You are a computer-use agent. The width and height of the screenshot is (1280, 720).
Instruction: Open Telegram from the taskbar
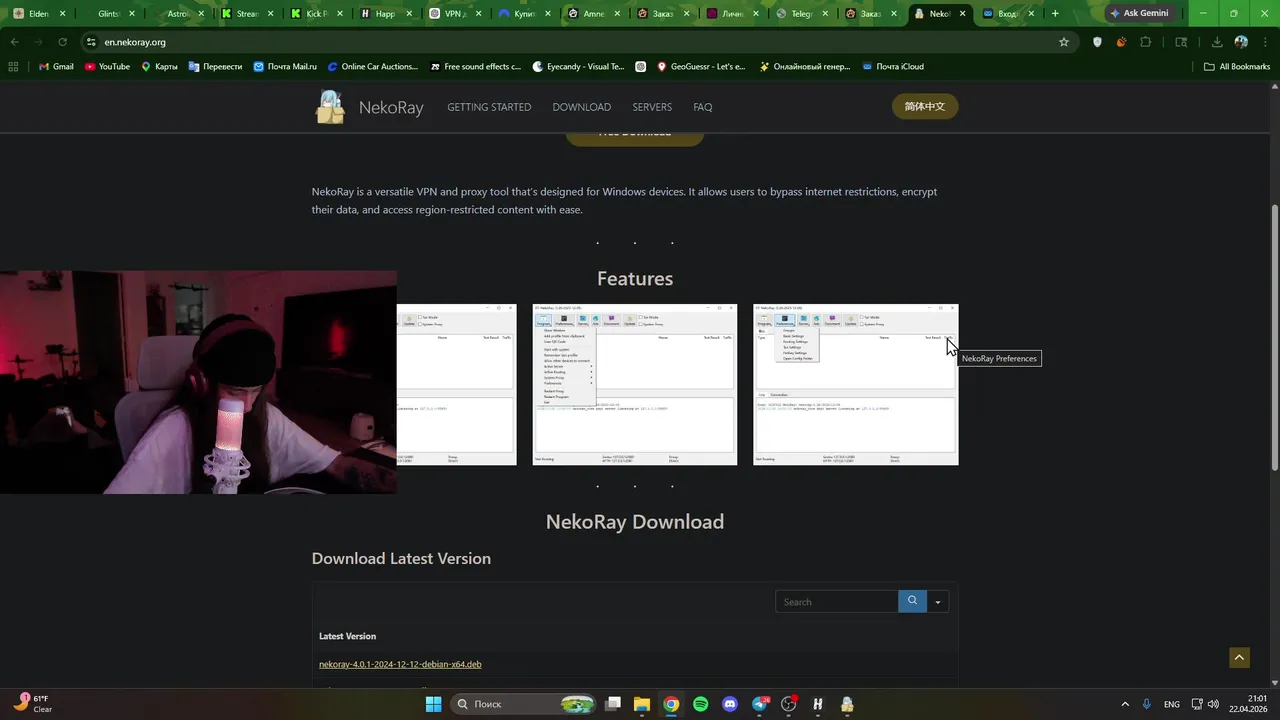(x=760, y=704)
